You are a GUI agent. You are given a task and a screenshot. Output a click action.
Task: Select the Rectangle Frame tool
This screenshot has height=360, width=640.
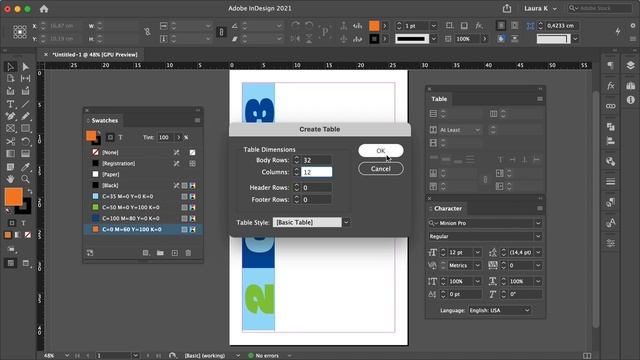11,129
